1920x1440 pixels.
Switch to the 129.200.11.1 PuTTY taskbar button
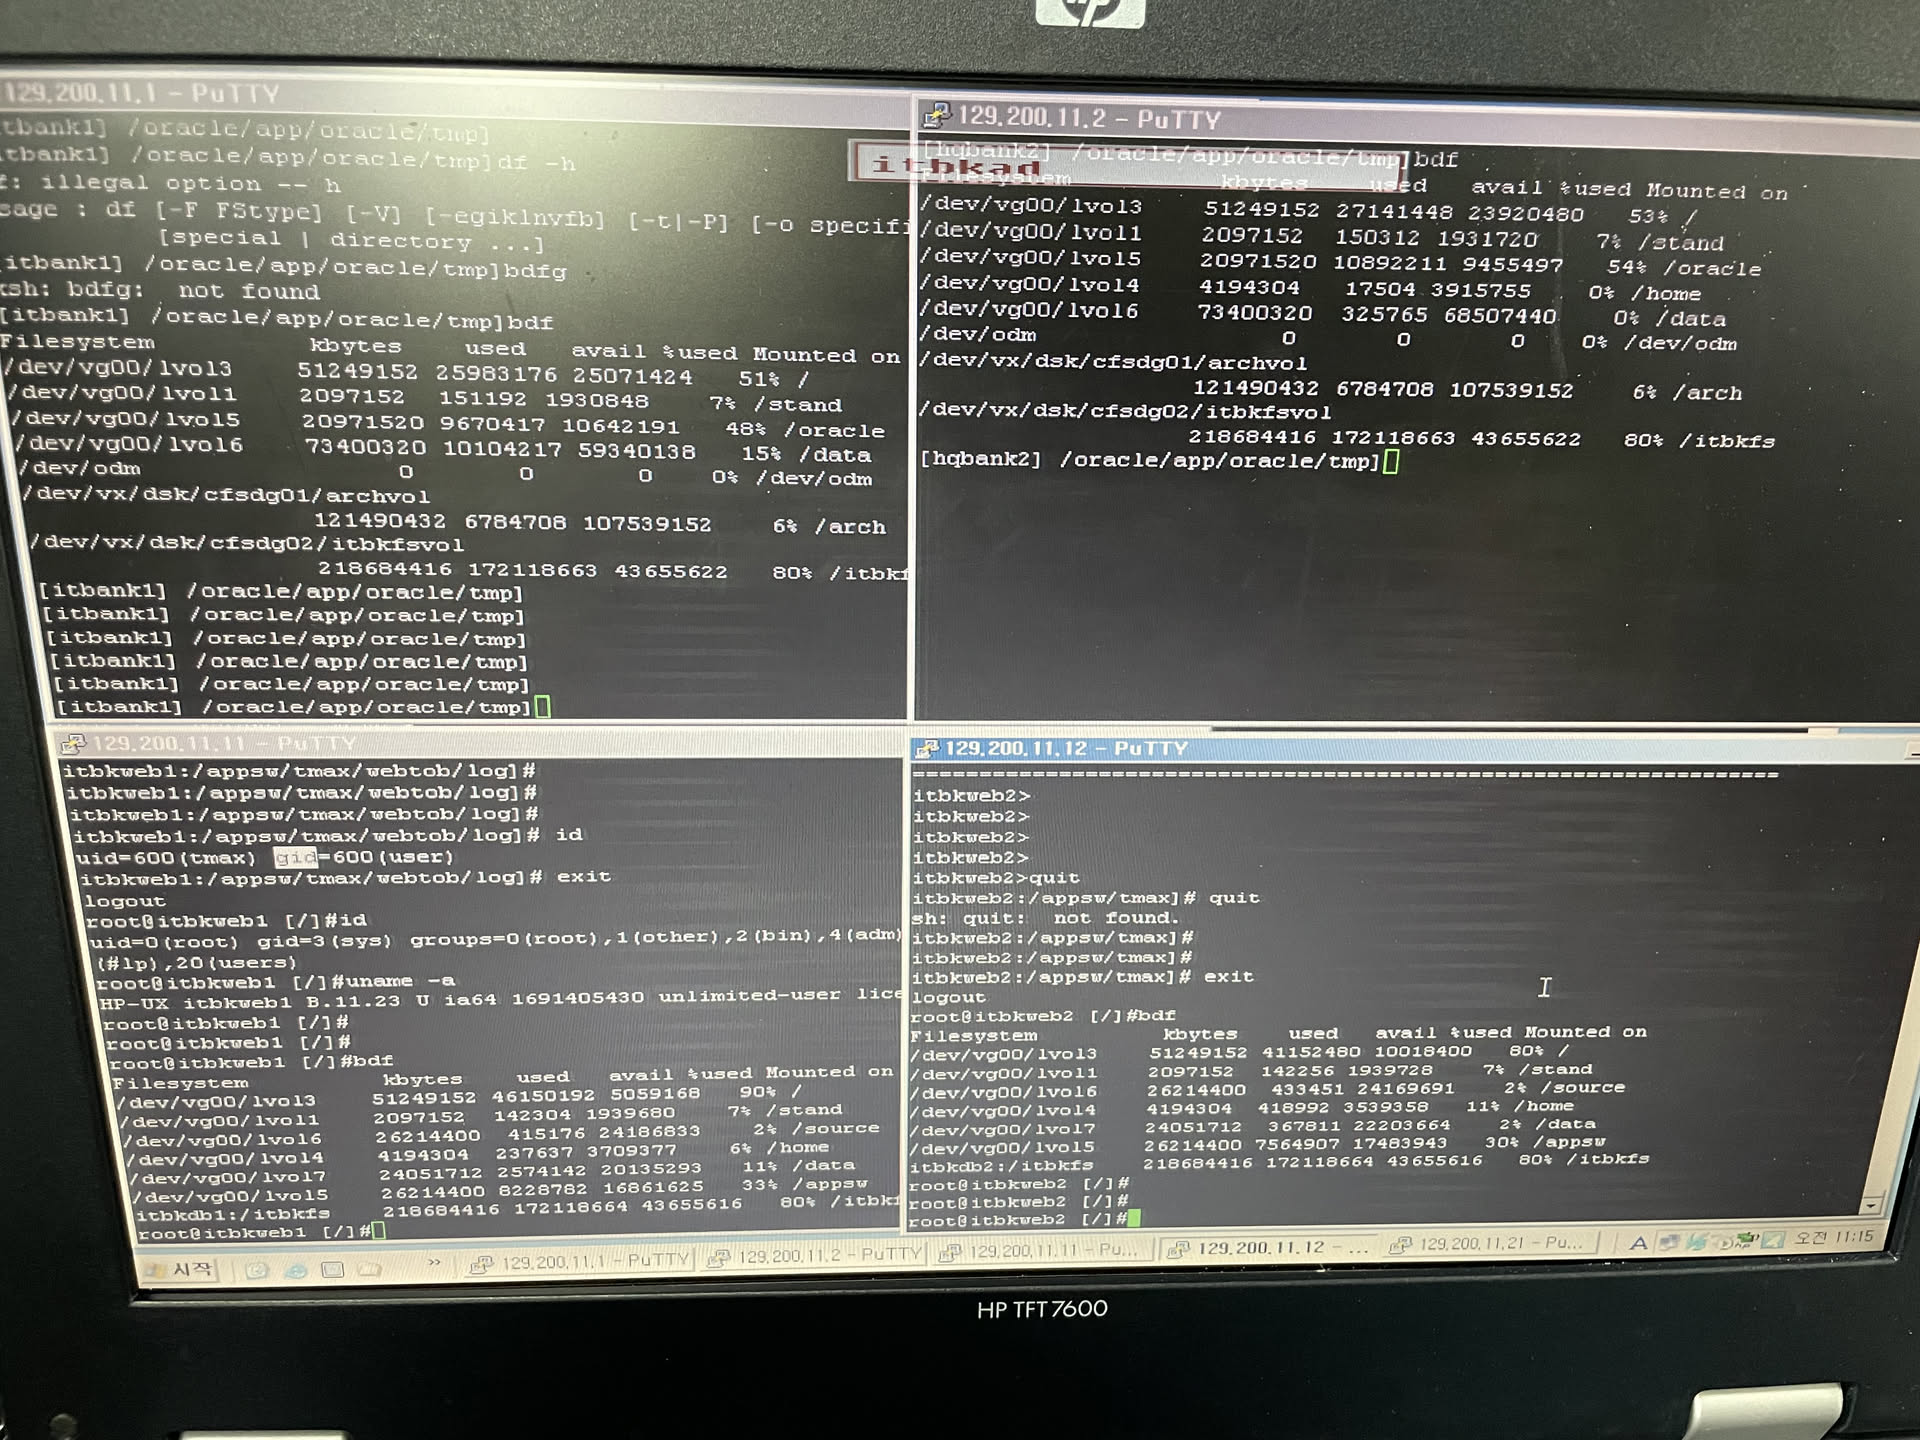580,1261
